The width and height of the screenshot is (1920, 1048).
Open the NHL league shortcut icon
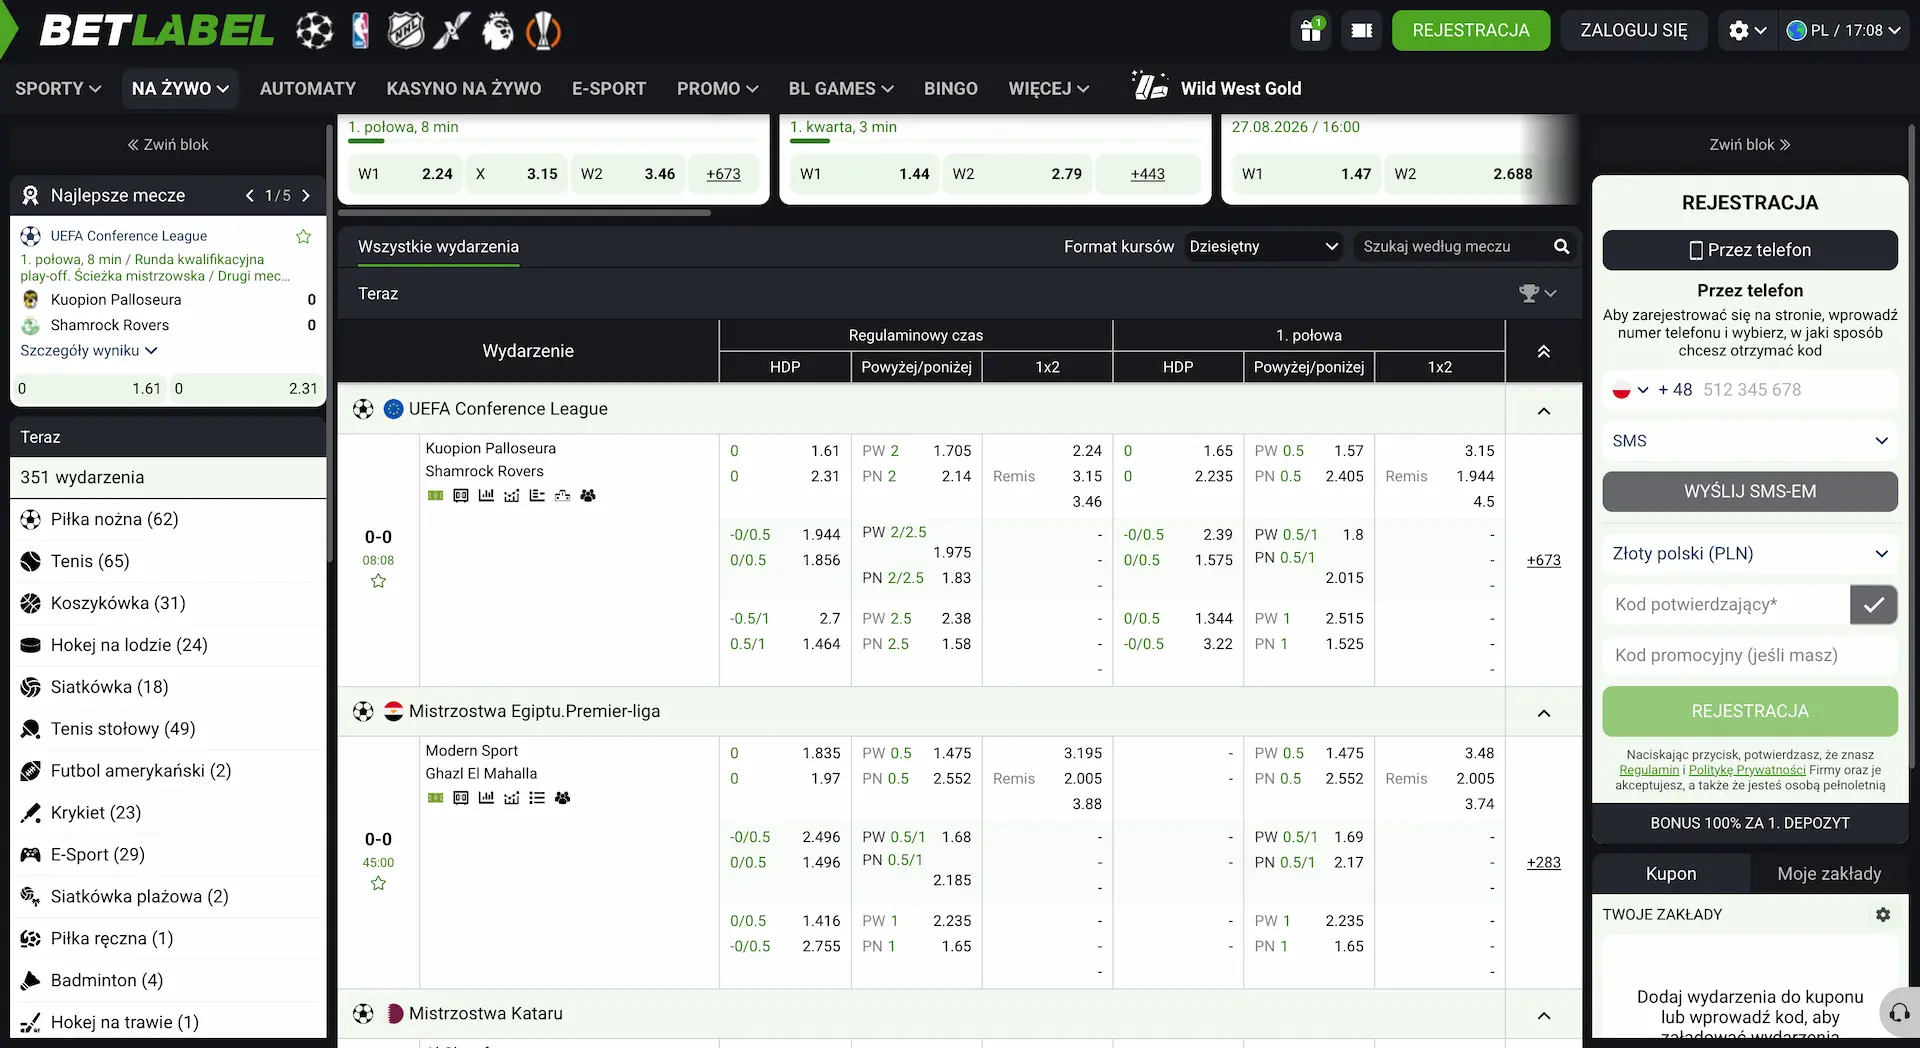click(x=406, y=30)
